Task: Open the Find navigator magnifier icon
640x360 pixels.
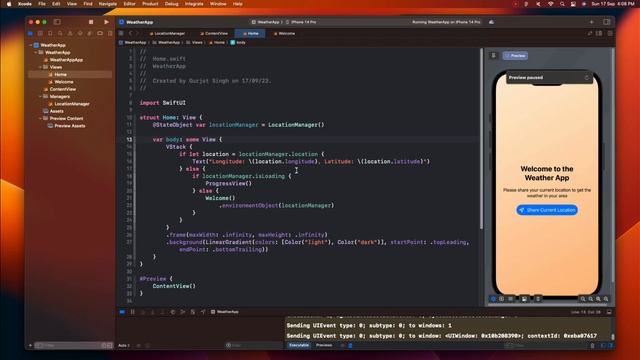Action: [60, 33]
